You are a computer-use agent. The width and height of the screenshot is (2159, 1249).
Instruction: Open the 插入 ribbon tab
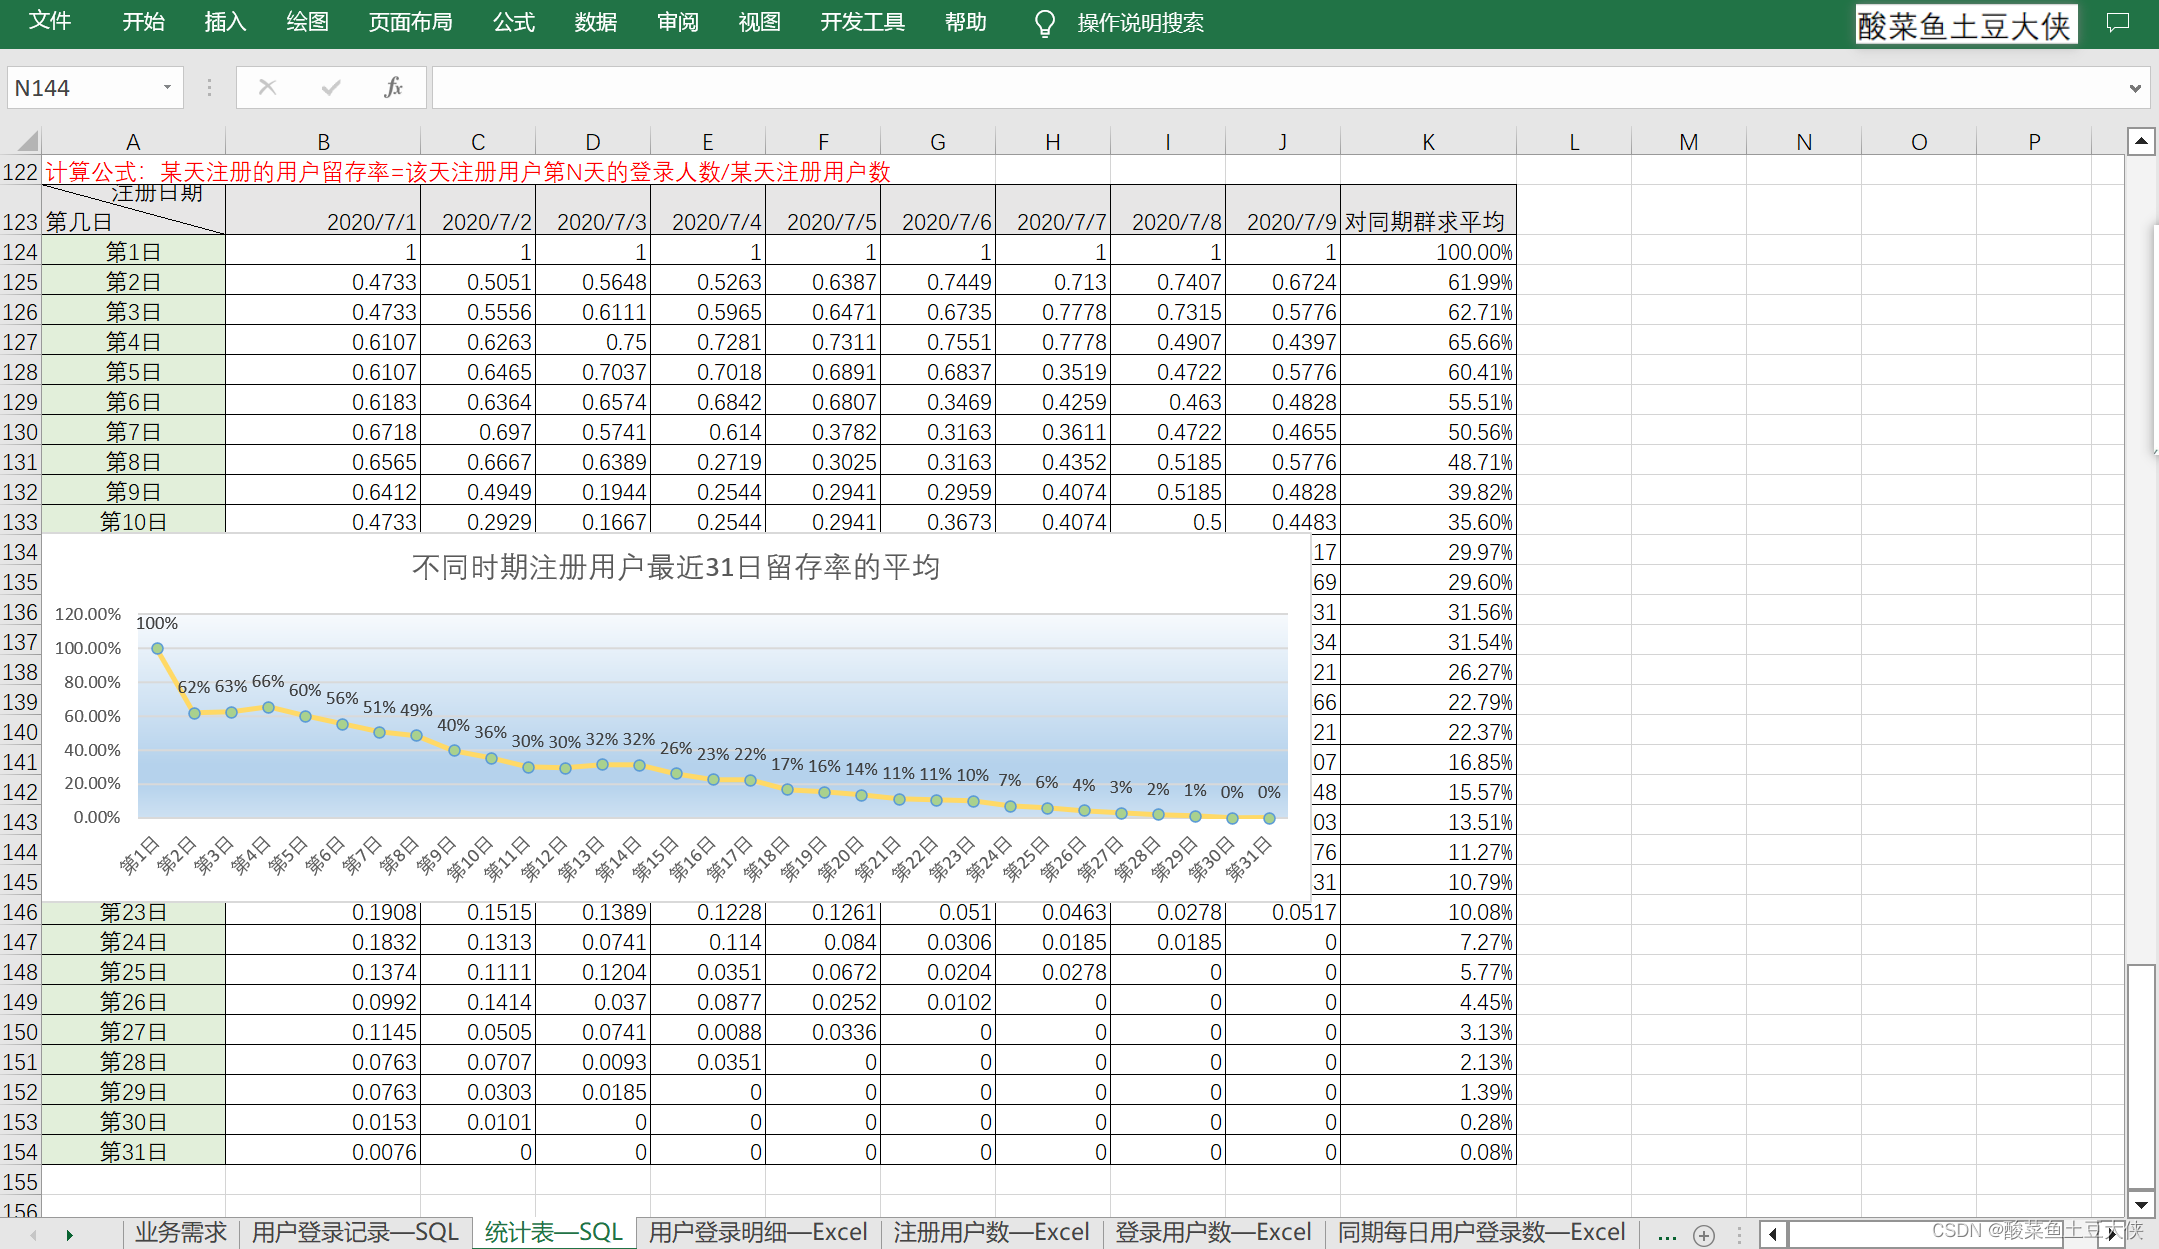point(225,22)
